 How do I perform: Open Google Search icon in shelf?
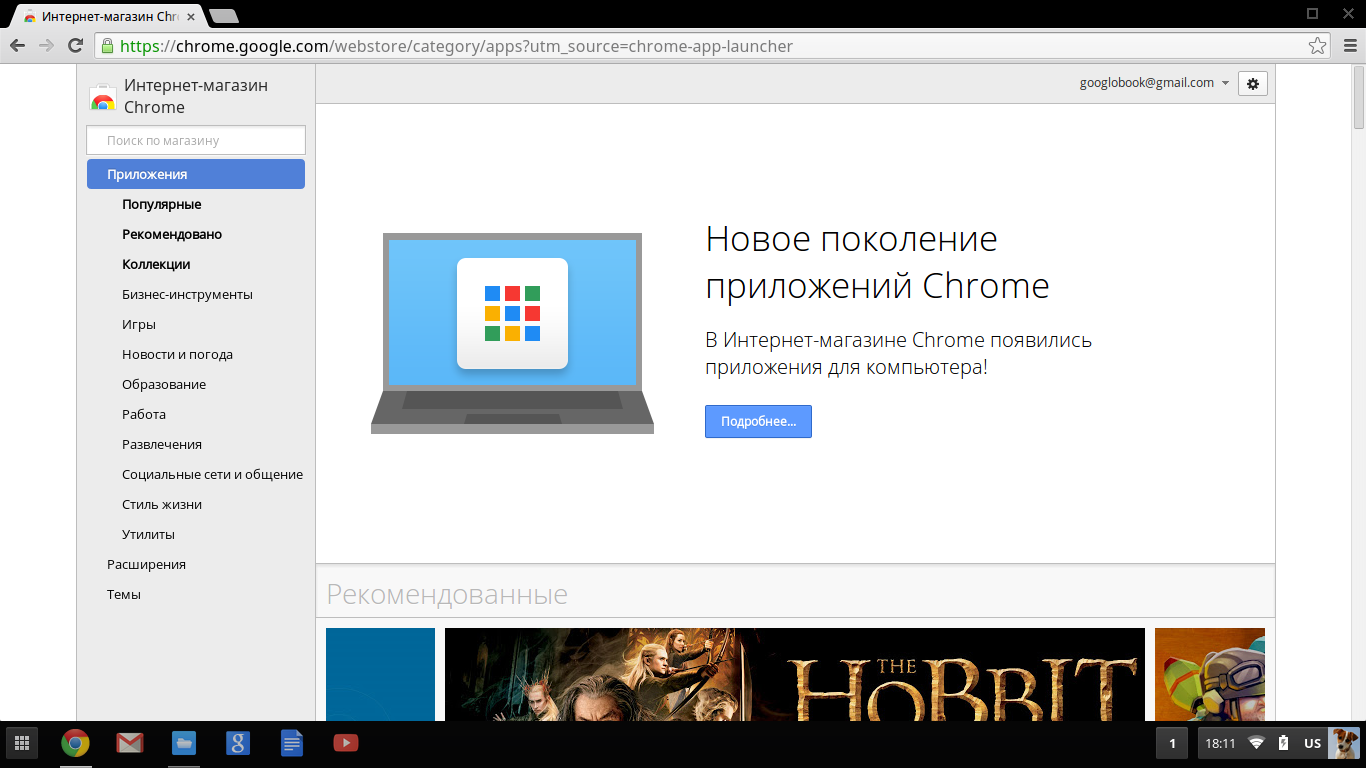(x=237, y=743)
